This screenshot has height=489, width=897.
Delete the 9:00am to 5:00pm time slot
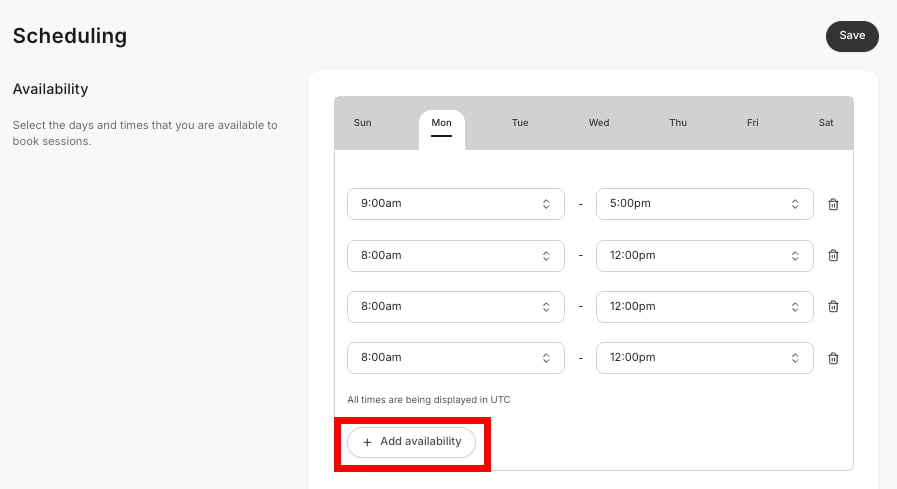click(833, 204)
